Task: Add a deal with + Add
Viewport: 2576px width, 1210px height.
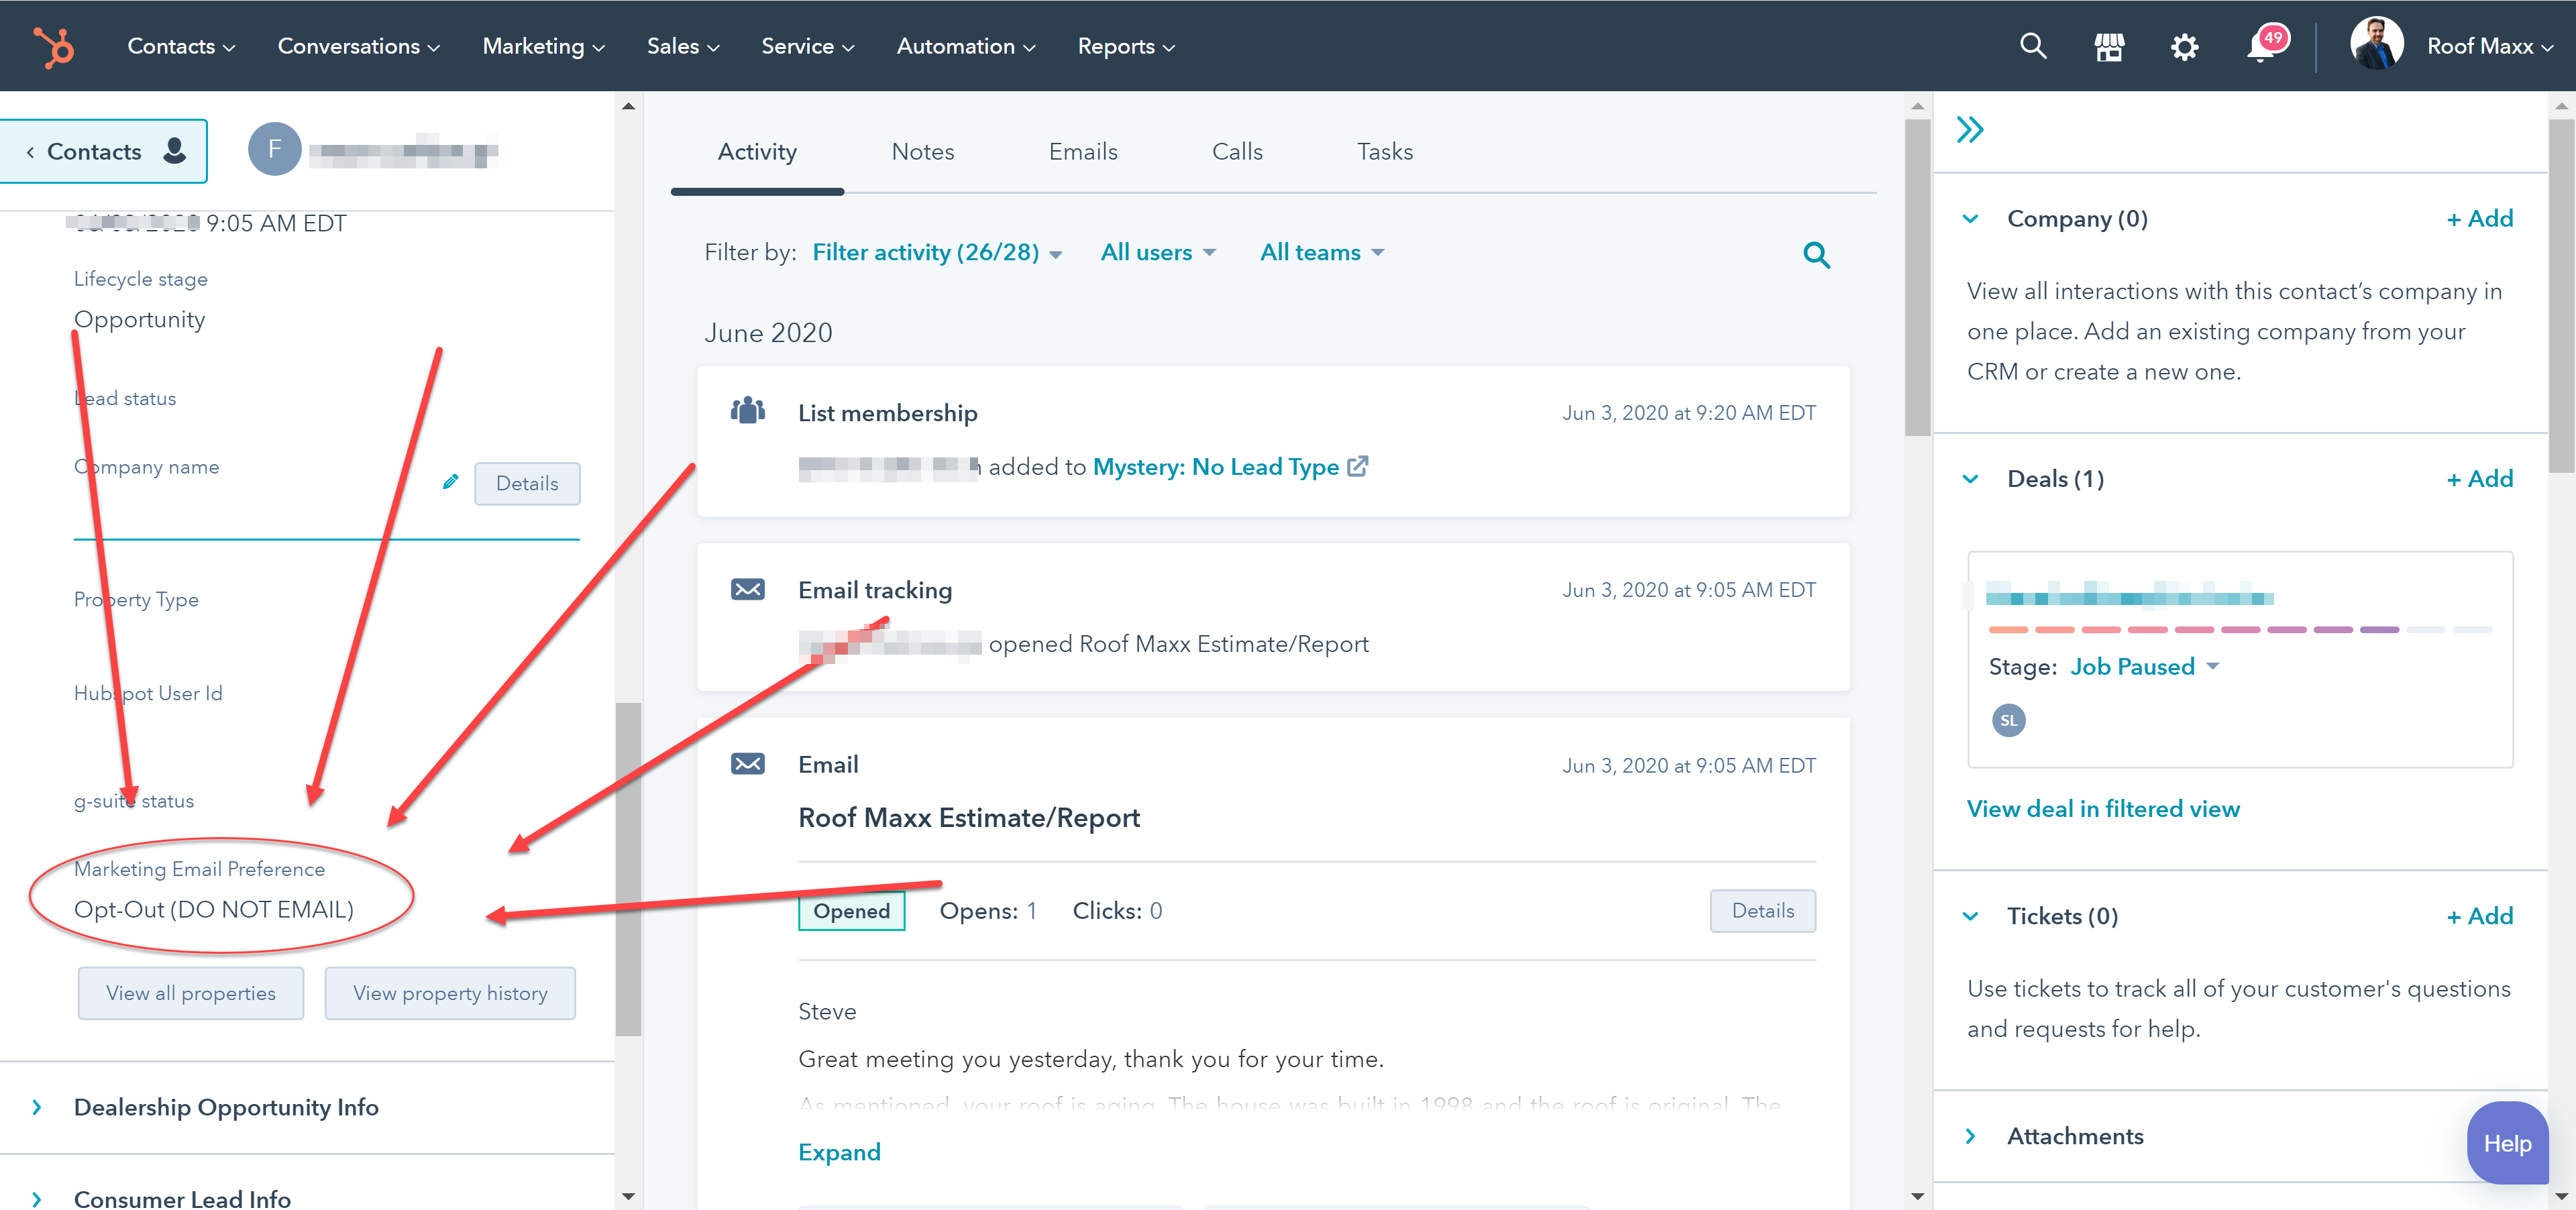Action: tap(2479, 478)
